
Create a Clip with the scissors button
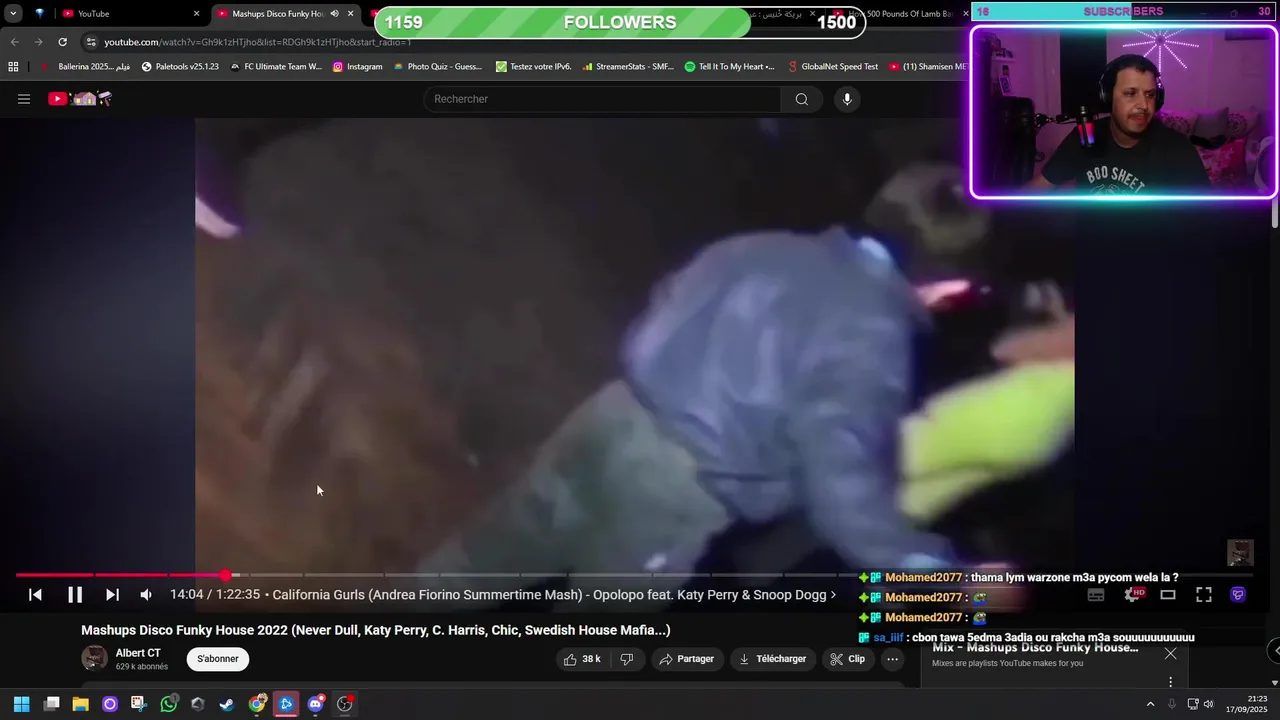point(848,659)
